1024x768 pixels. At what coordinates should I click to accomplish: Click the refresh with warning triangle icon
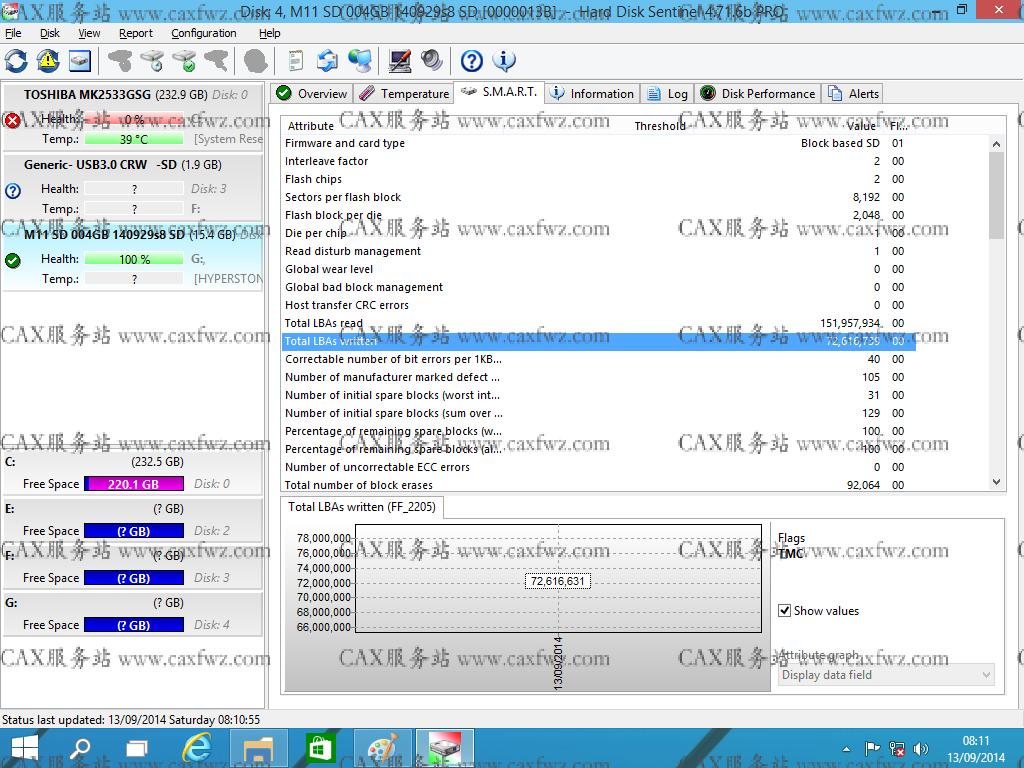tap(48, 61)
